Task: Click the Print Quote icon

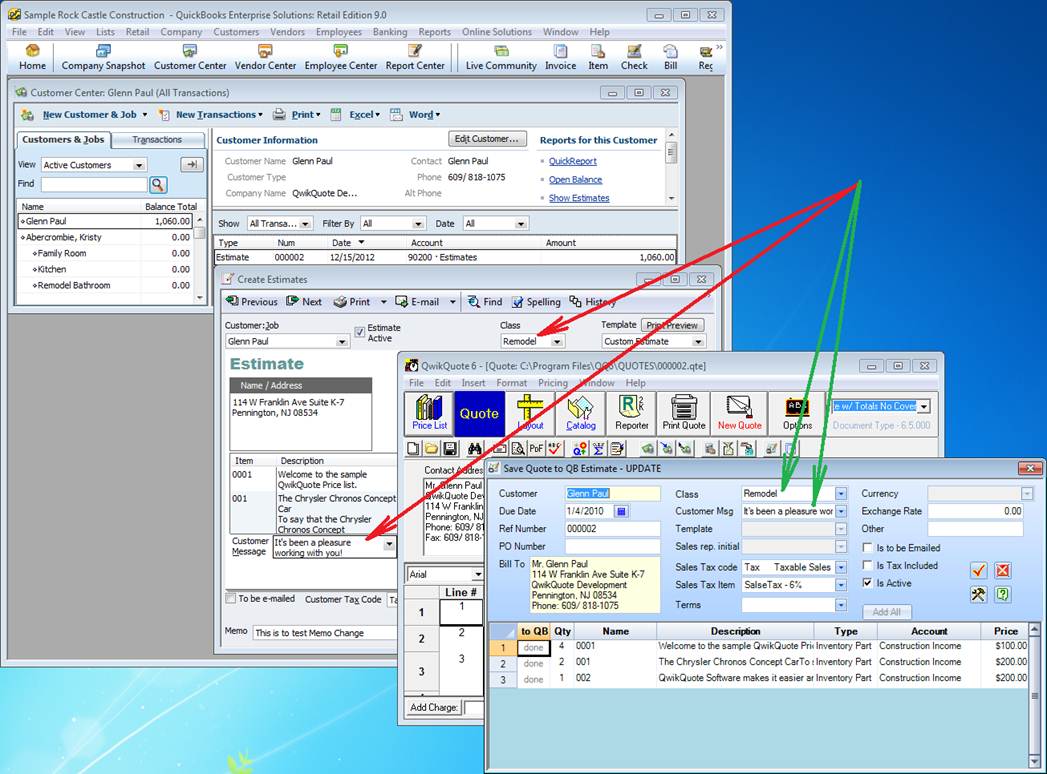Action: (x=684, y=412)
